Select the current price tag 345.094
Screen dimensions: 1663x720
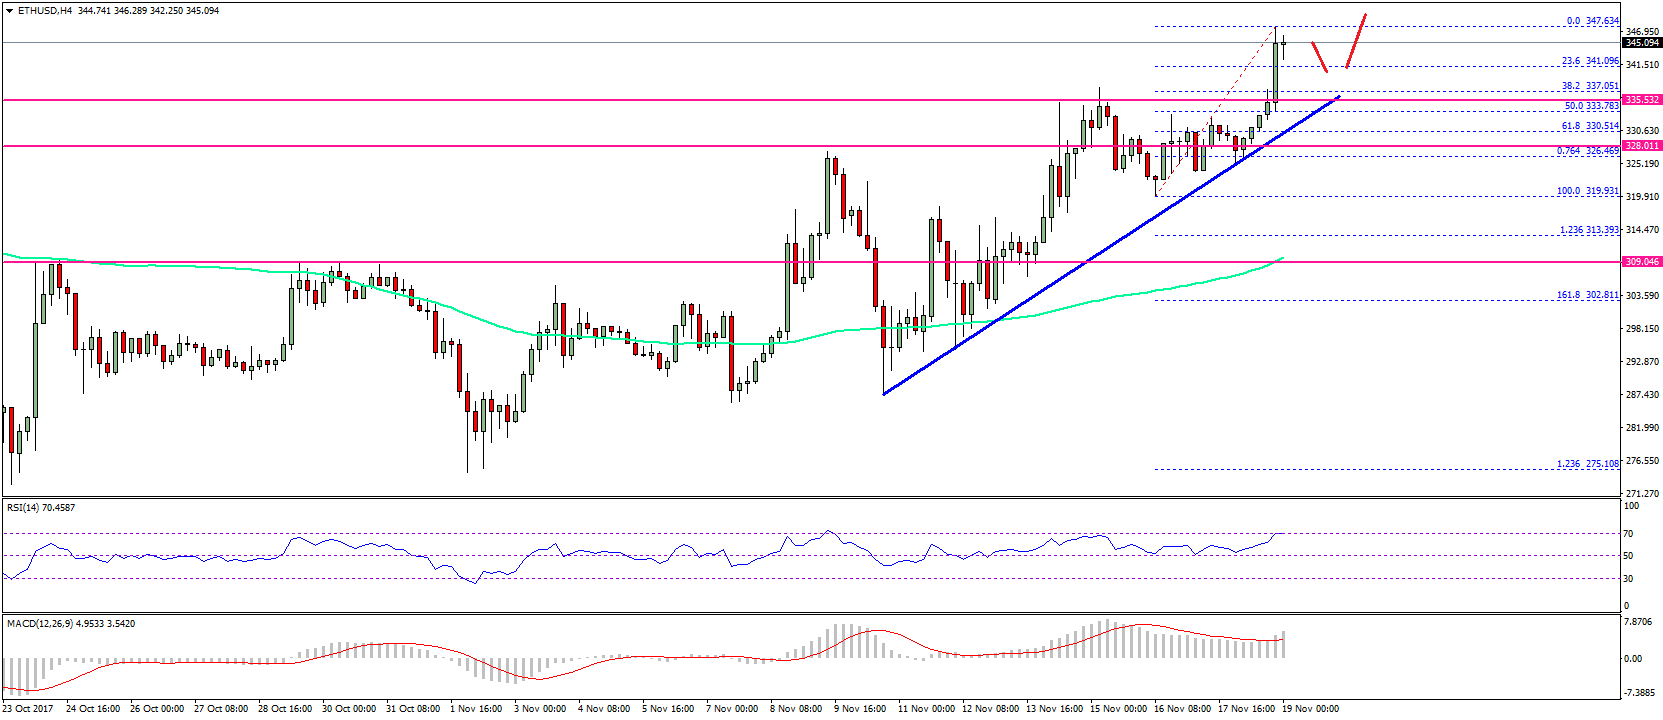click(x=1642, y=43)
